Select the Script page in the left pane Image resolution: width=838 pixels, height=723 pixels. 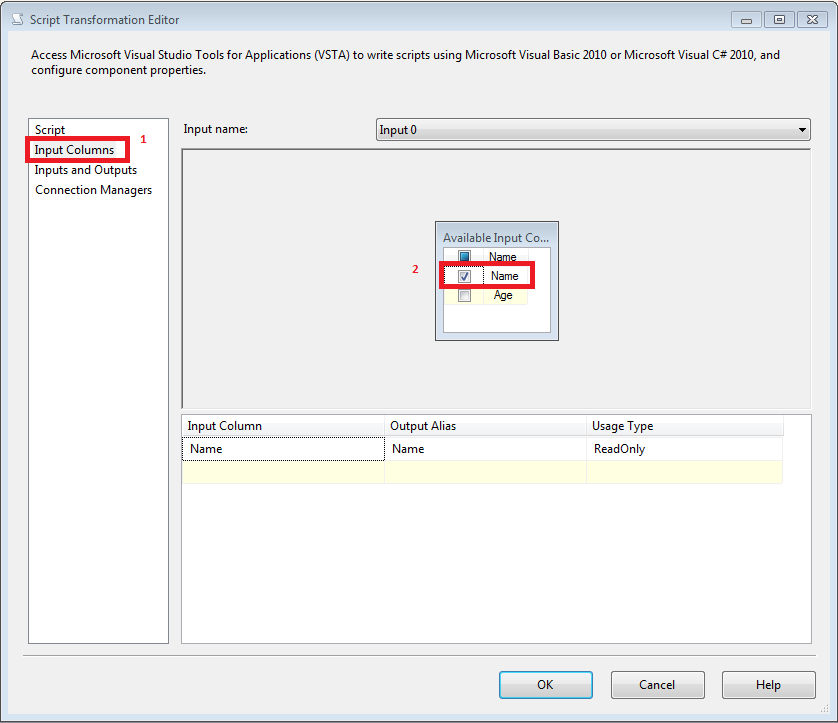(49, 129)
